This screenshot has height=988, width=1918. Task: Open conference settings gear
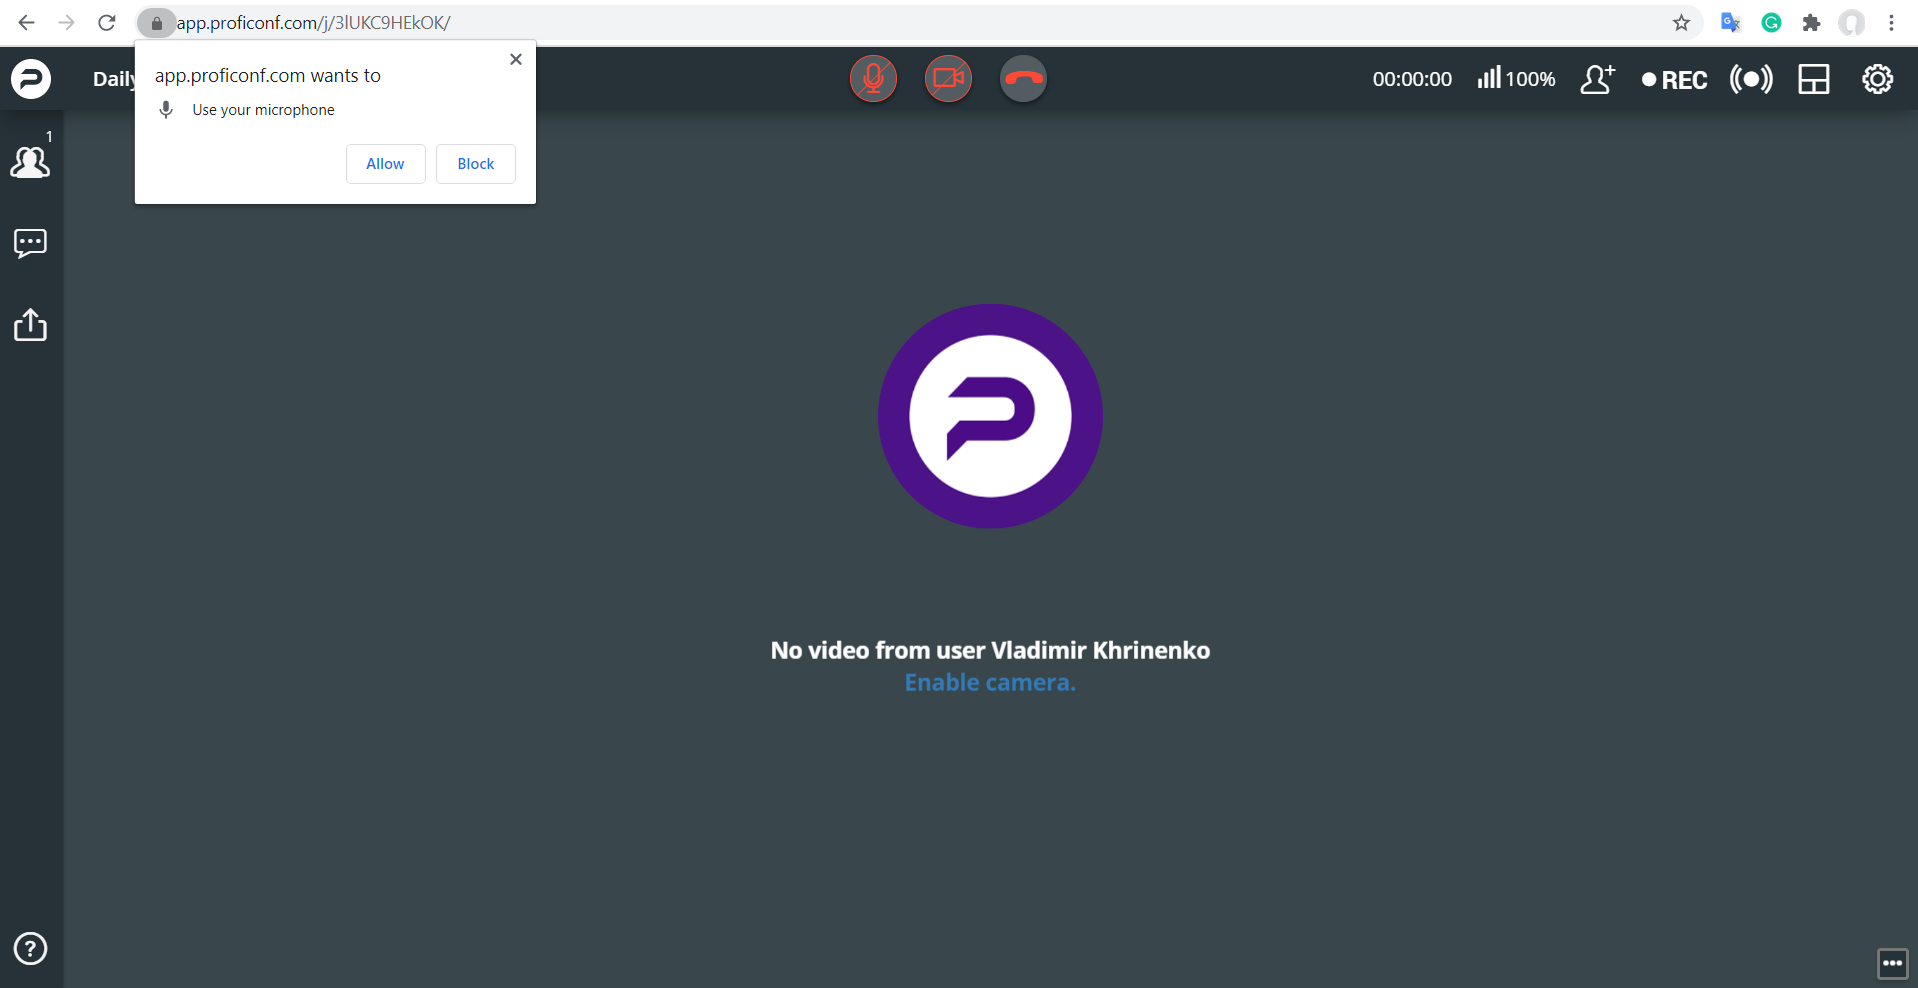pyautogui.click(x=1877, y=79)
